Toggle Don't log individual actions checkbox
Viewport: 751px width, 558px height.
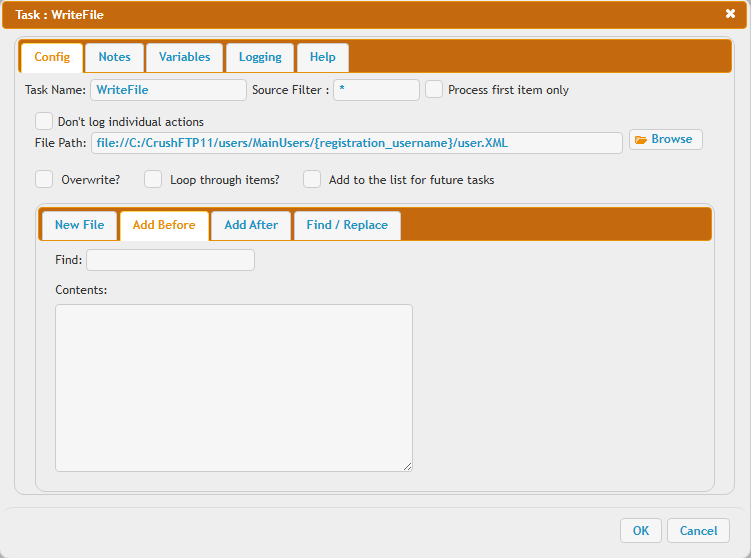tap(44, 121)
